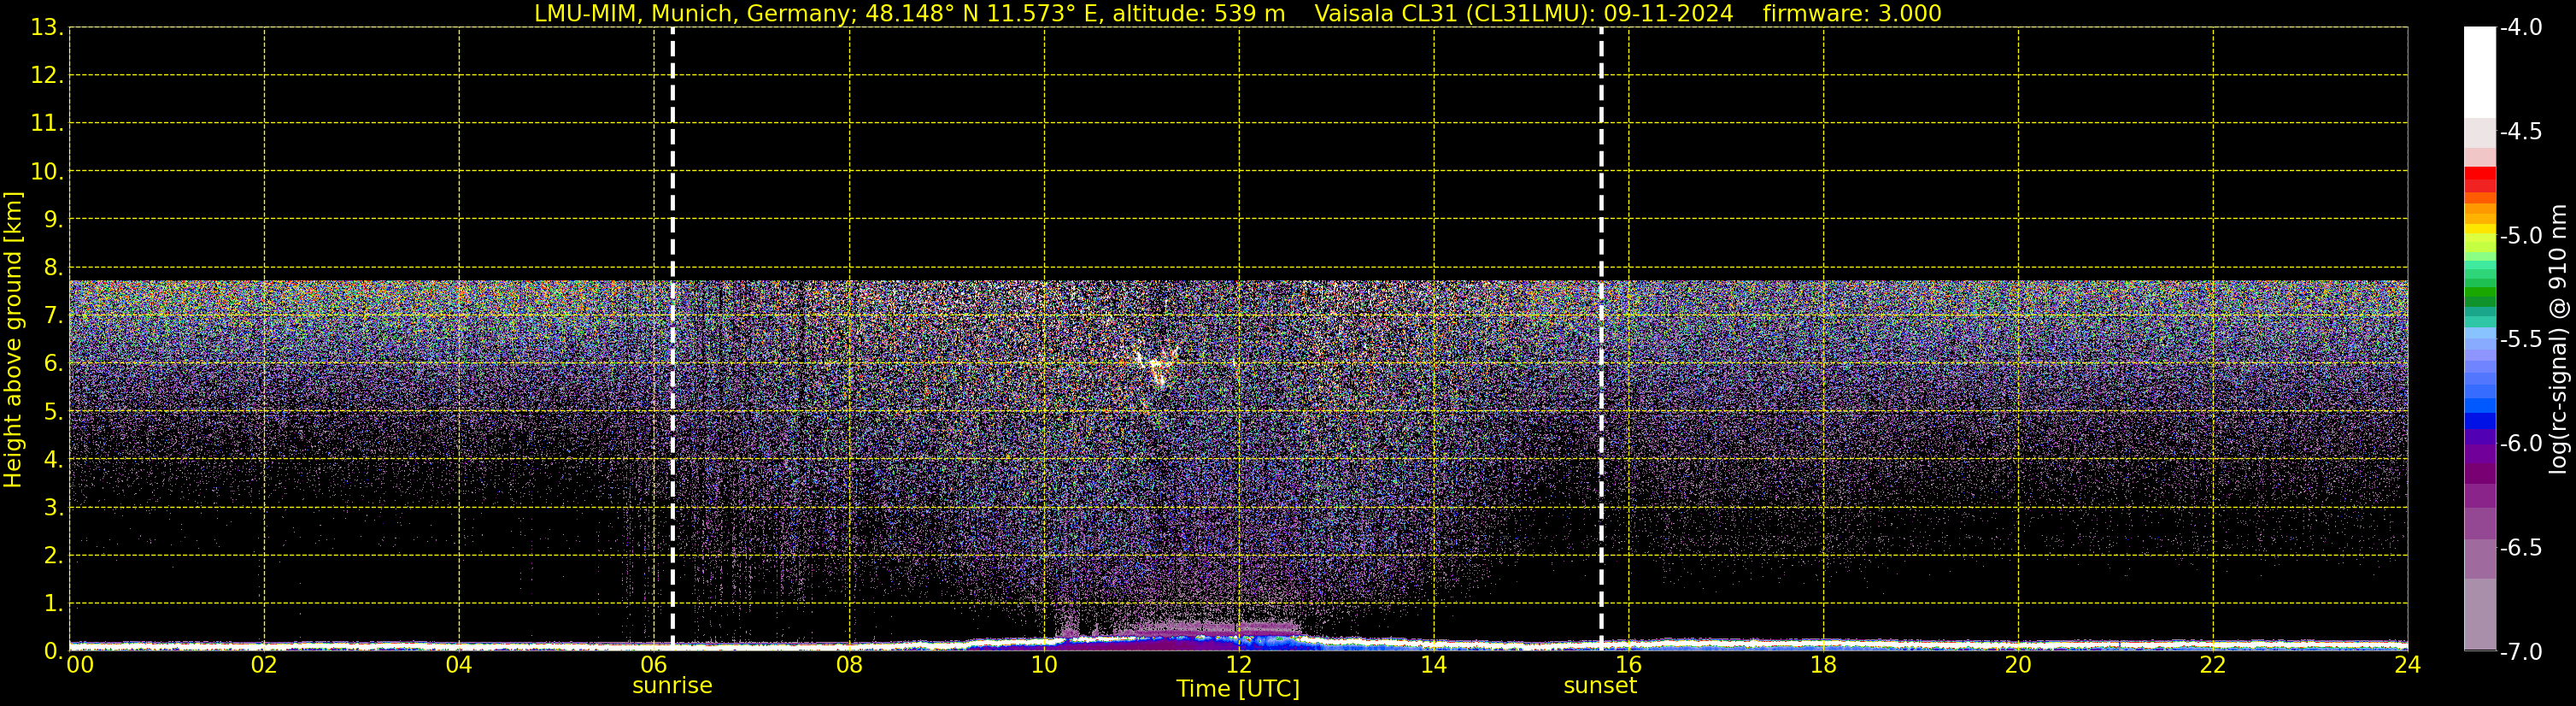Click the 'Height above ground [km]' axis title
Viewport: 2576px width, 706px height.
point(13,340)
